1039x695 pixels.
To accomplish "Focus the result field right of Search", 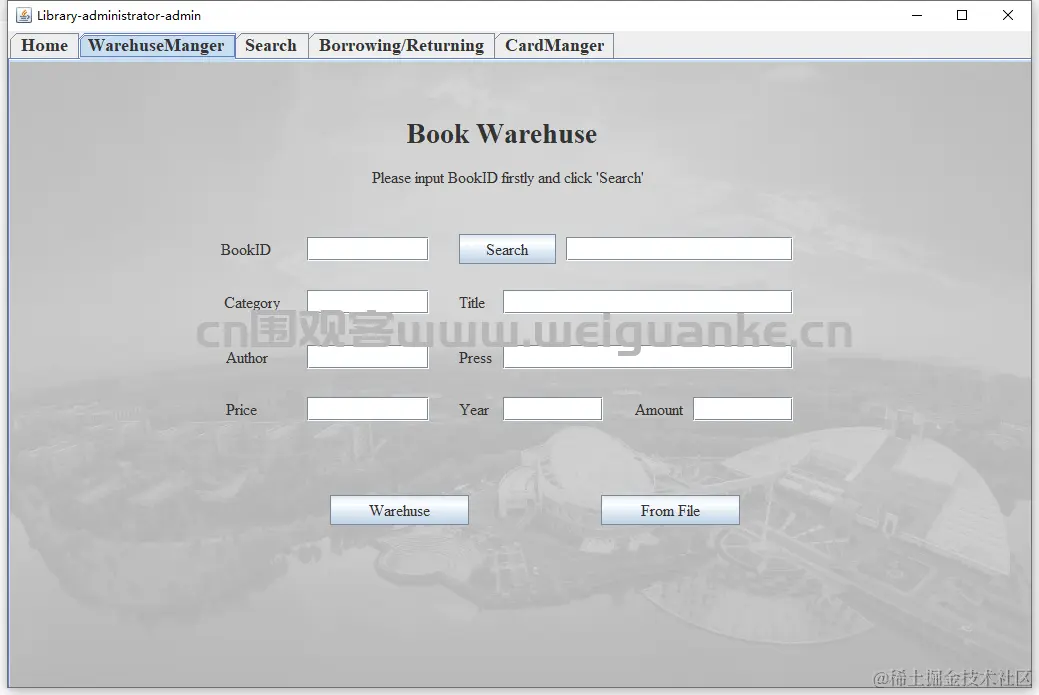I will tap(679, 249).
